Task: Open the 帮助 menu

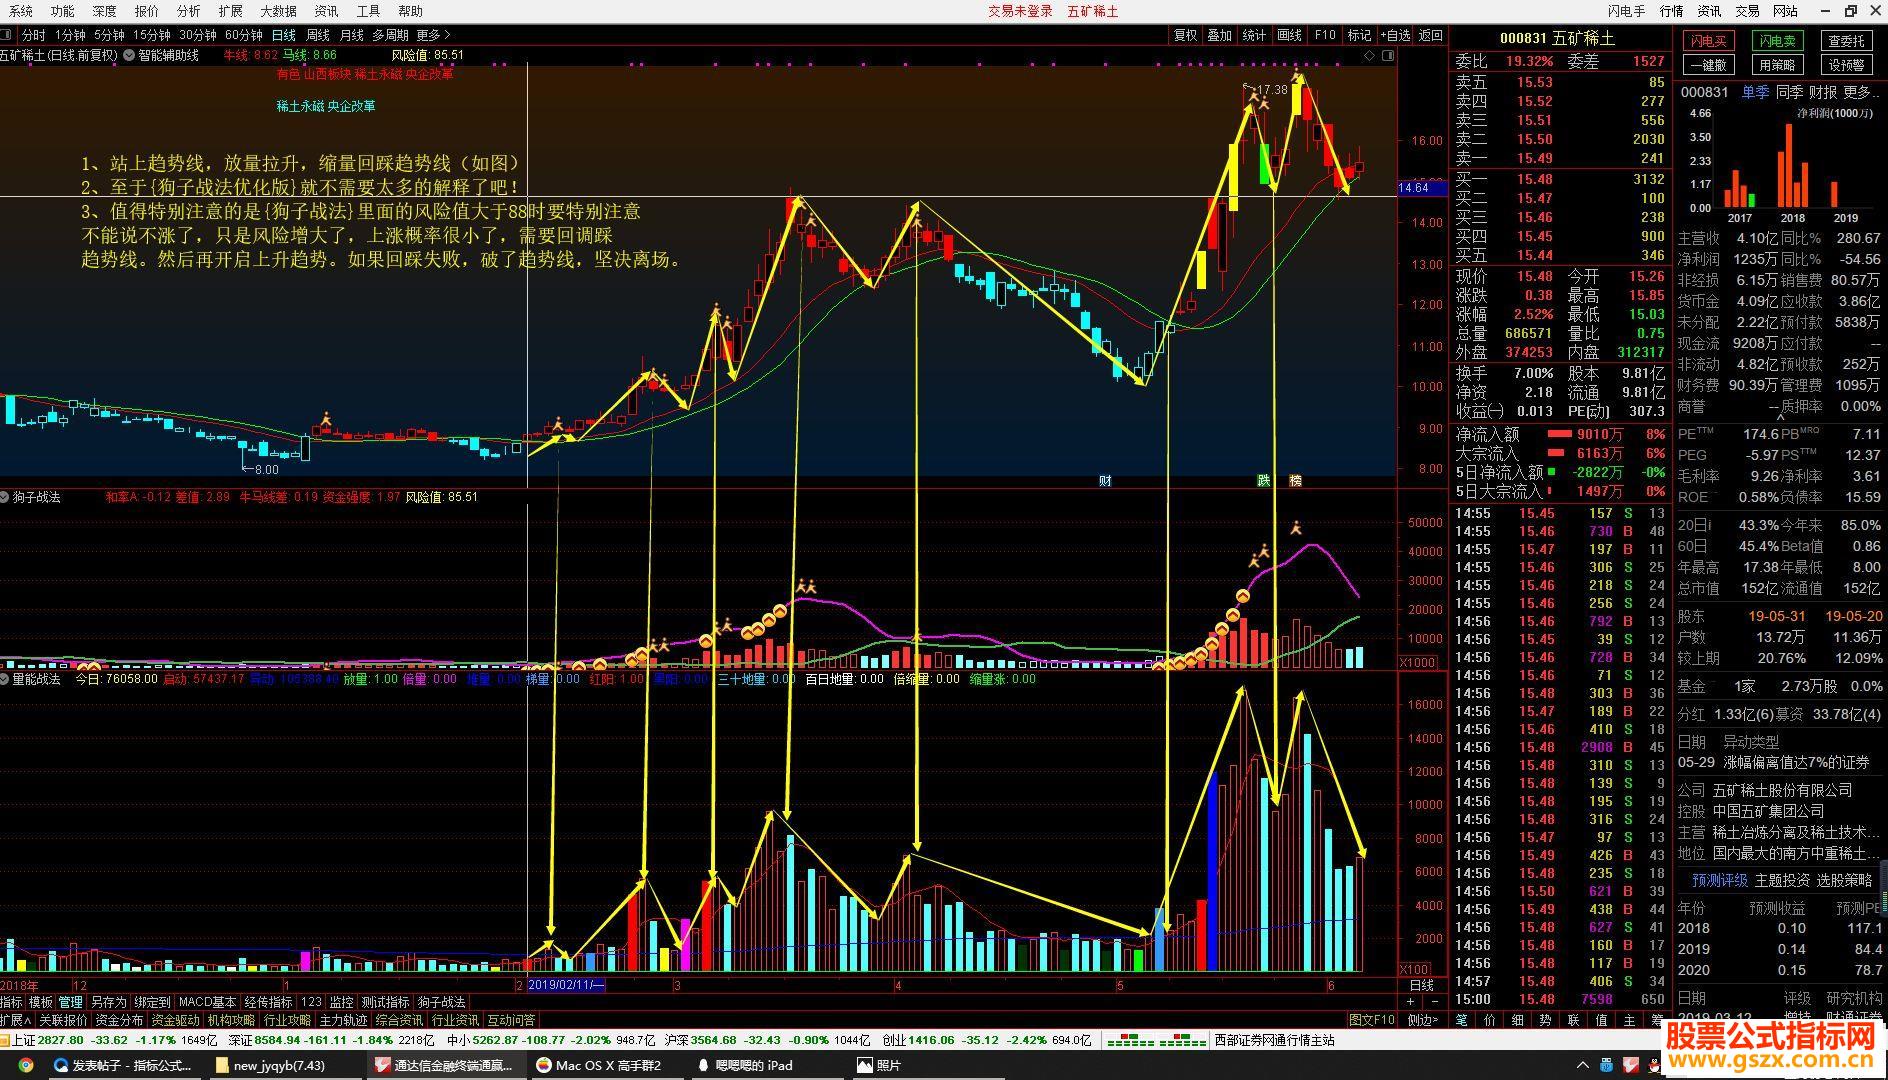Action: point(410,11)
